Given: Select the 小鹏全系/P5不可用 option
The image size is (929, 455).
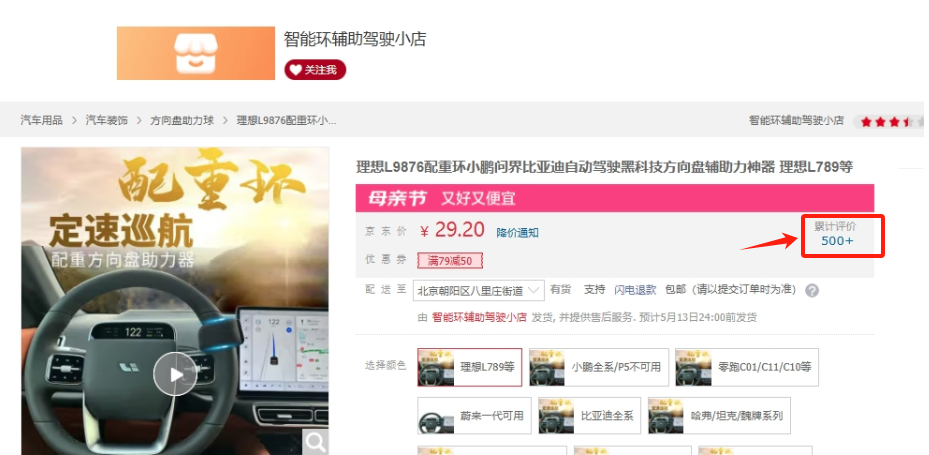Looking at the screenshot, I should coord(597,367).
